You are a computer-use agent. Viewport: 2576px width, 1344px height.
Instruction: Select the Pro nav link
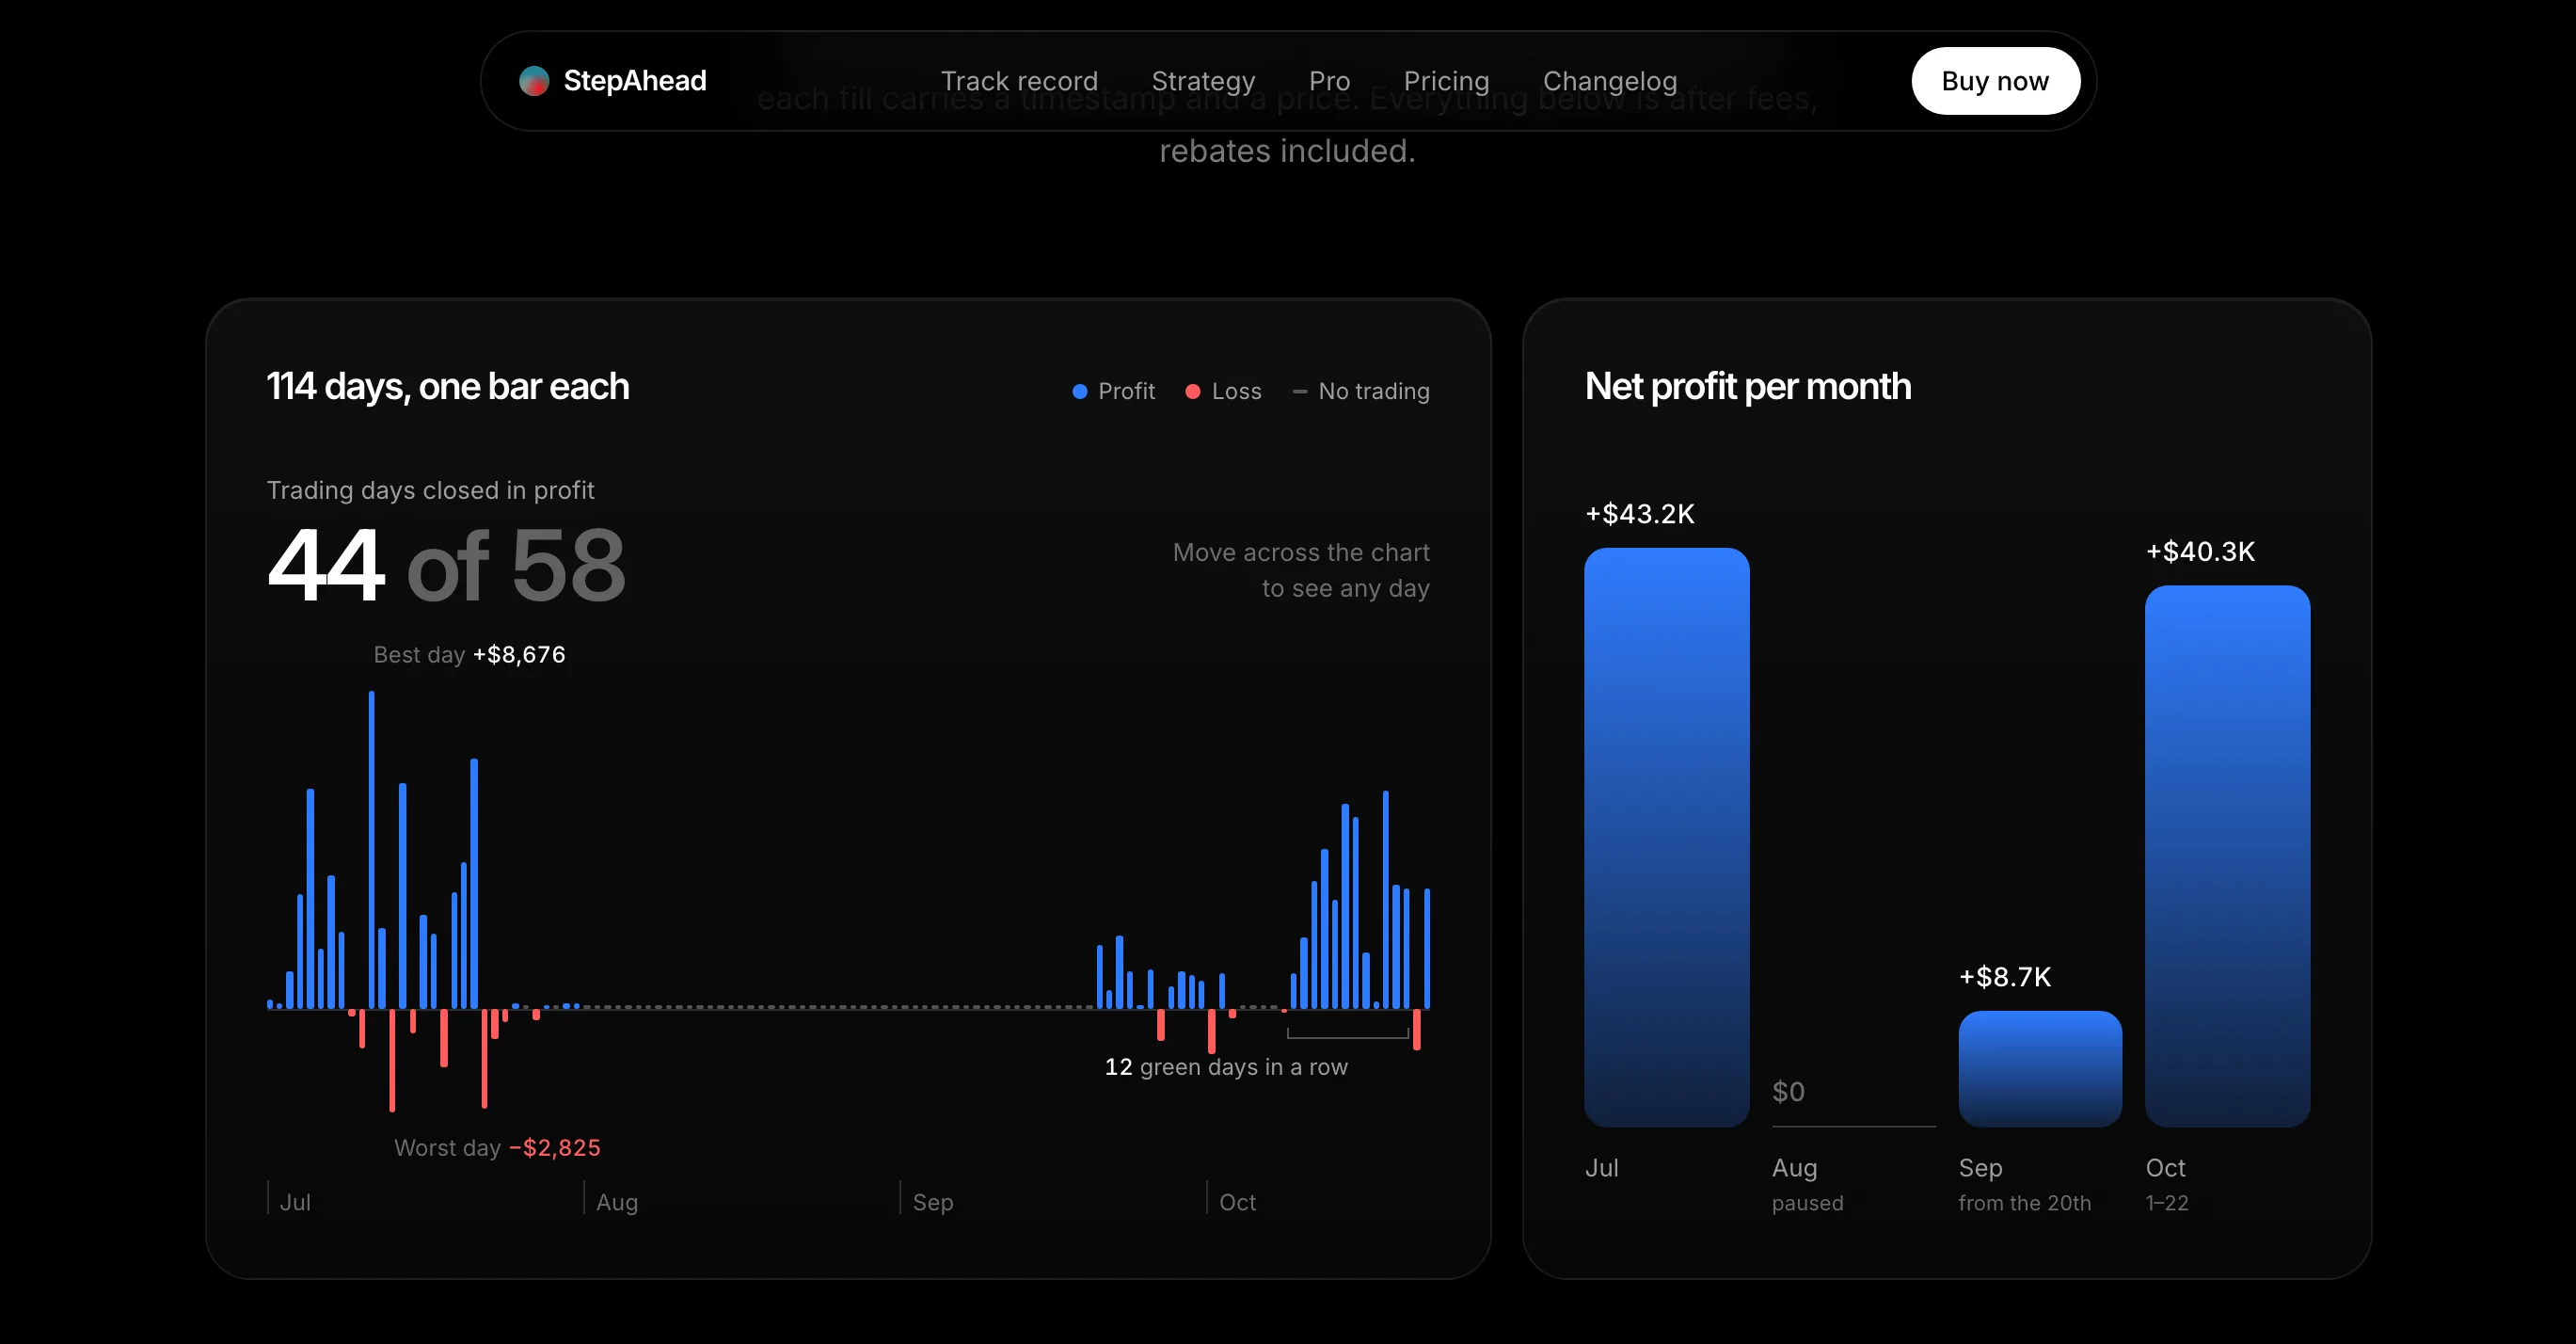point(1329,81)
